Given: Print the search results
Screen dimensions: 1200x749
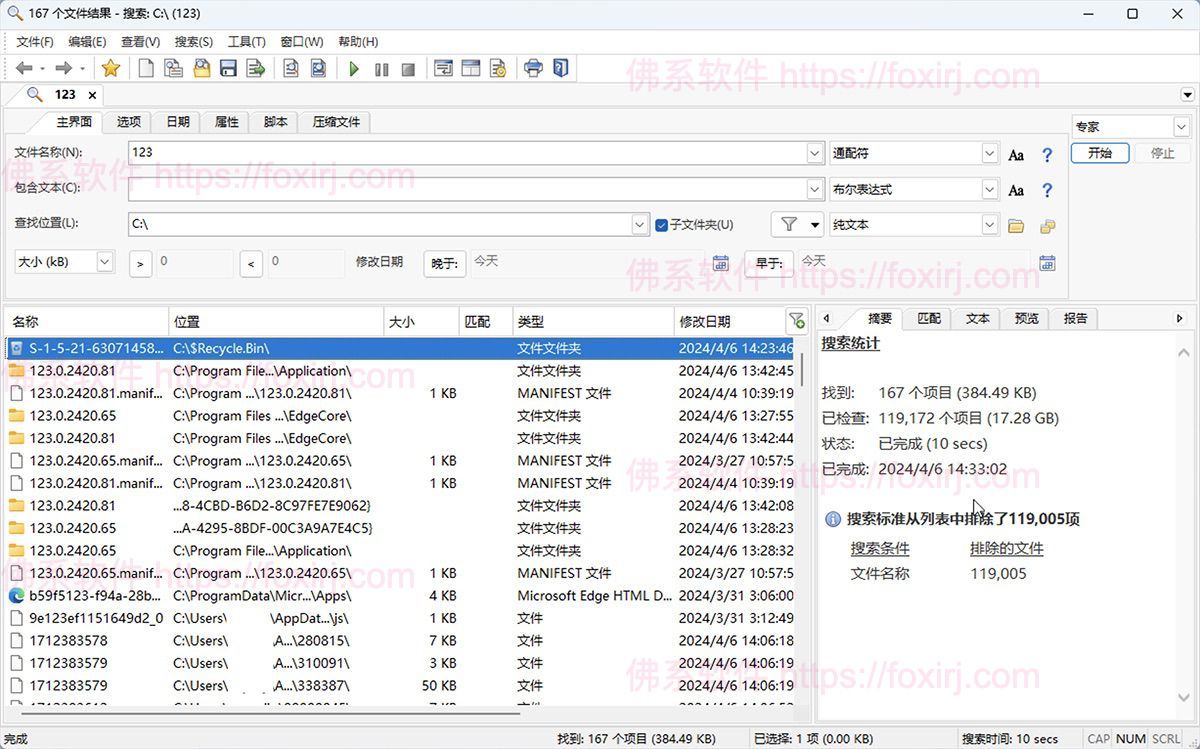Looking at the screenshot, I should coord(533,68).
